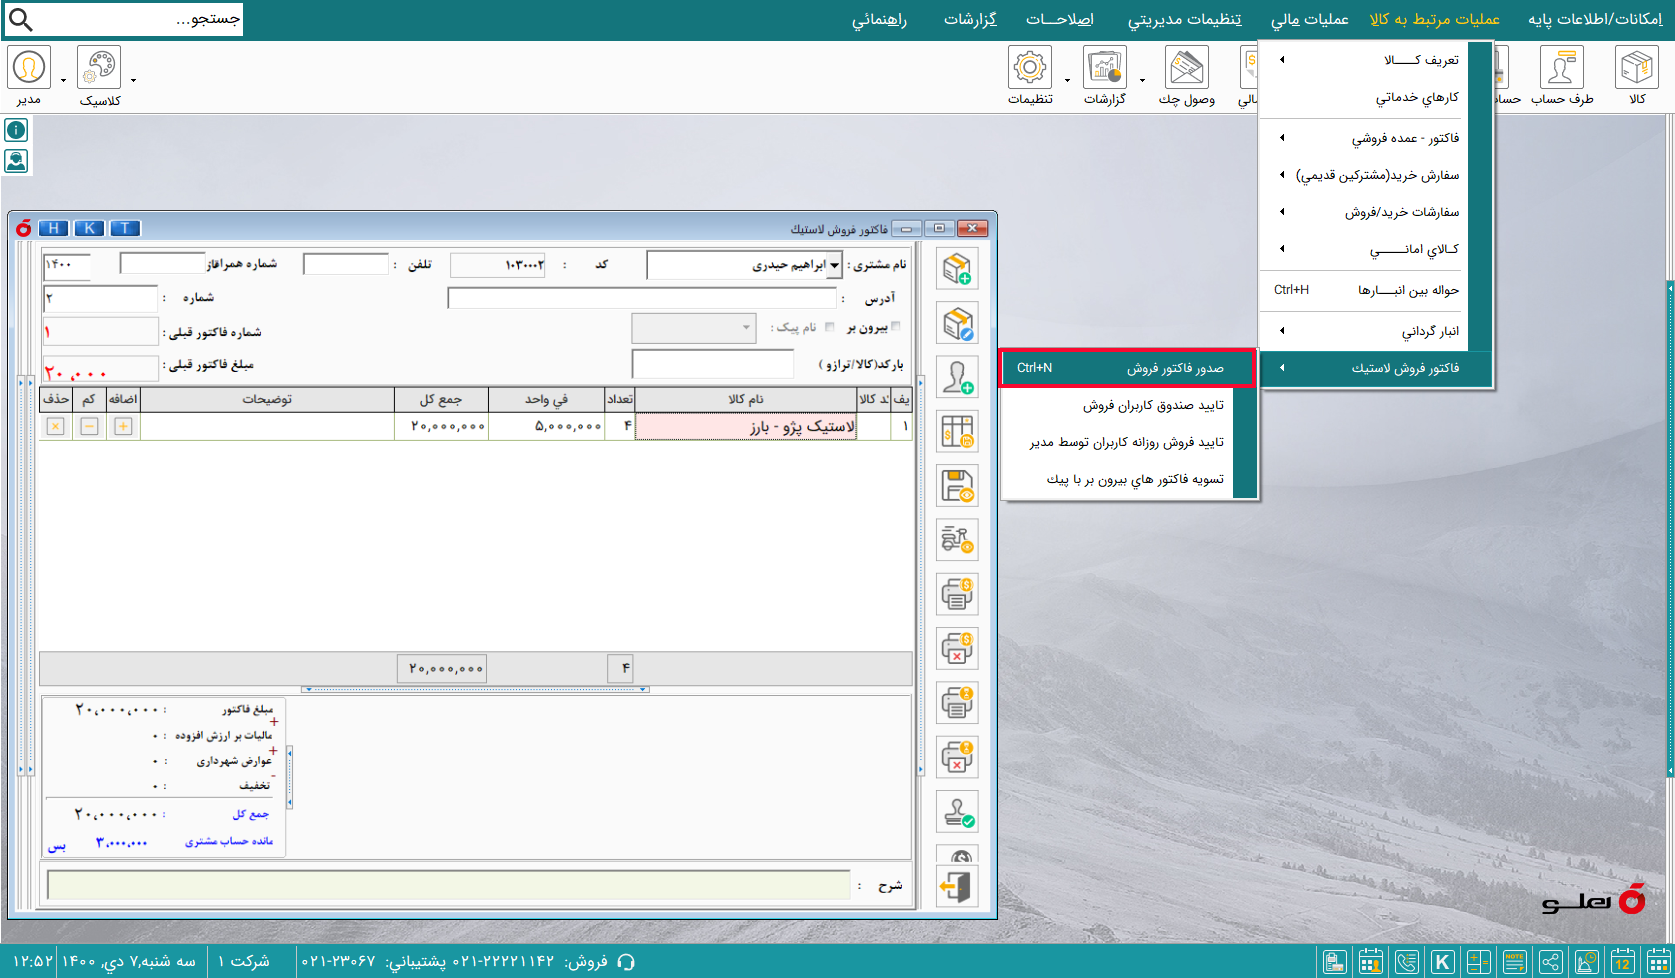
Task: Click the add customer person icon
Action: click(957, 378)
